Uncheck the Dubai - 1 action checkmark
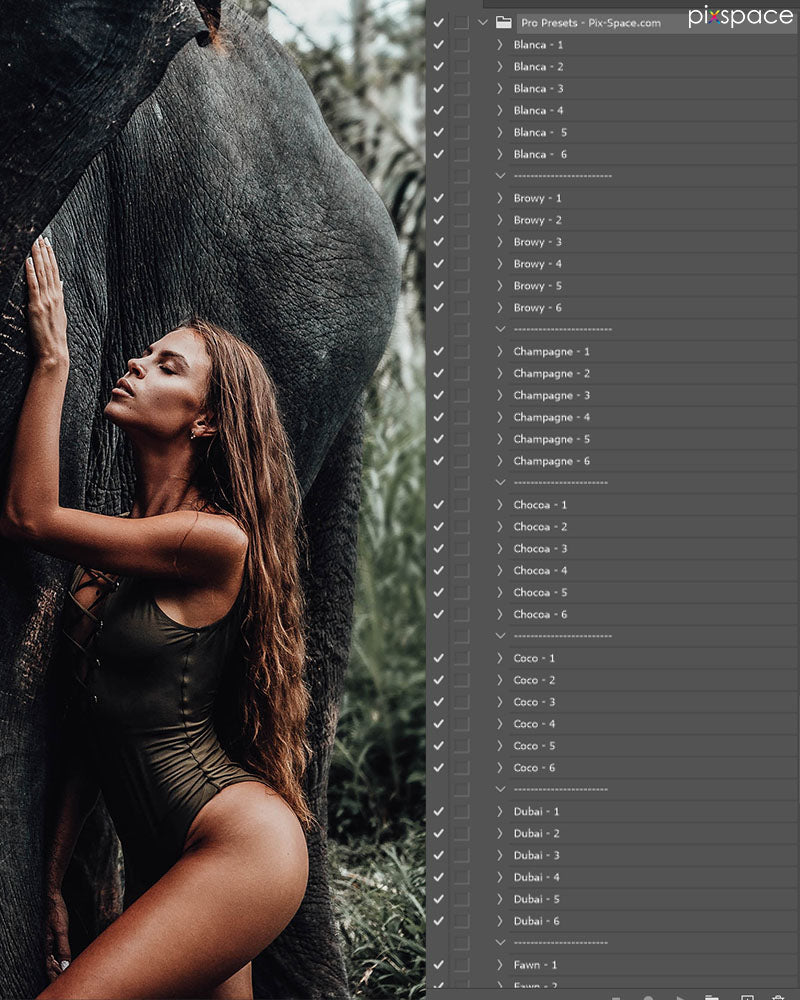The width and height of the screenshot is (800, 1000). tap(438, 811)
